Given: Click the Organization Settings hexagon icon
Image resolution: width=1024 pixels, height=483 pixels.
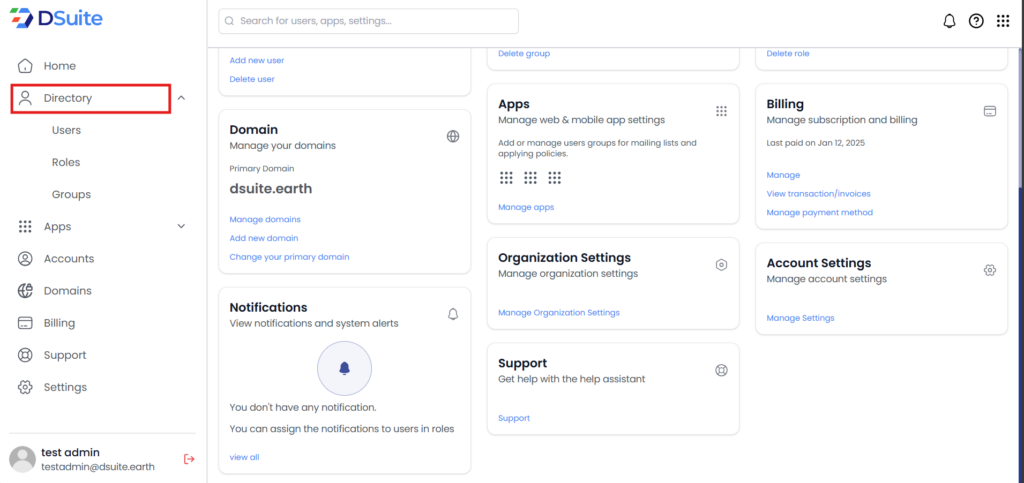Looking at the screenshot, I should coord(721,265).
